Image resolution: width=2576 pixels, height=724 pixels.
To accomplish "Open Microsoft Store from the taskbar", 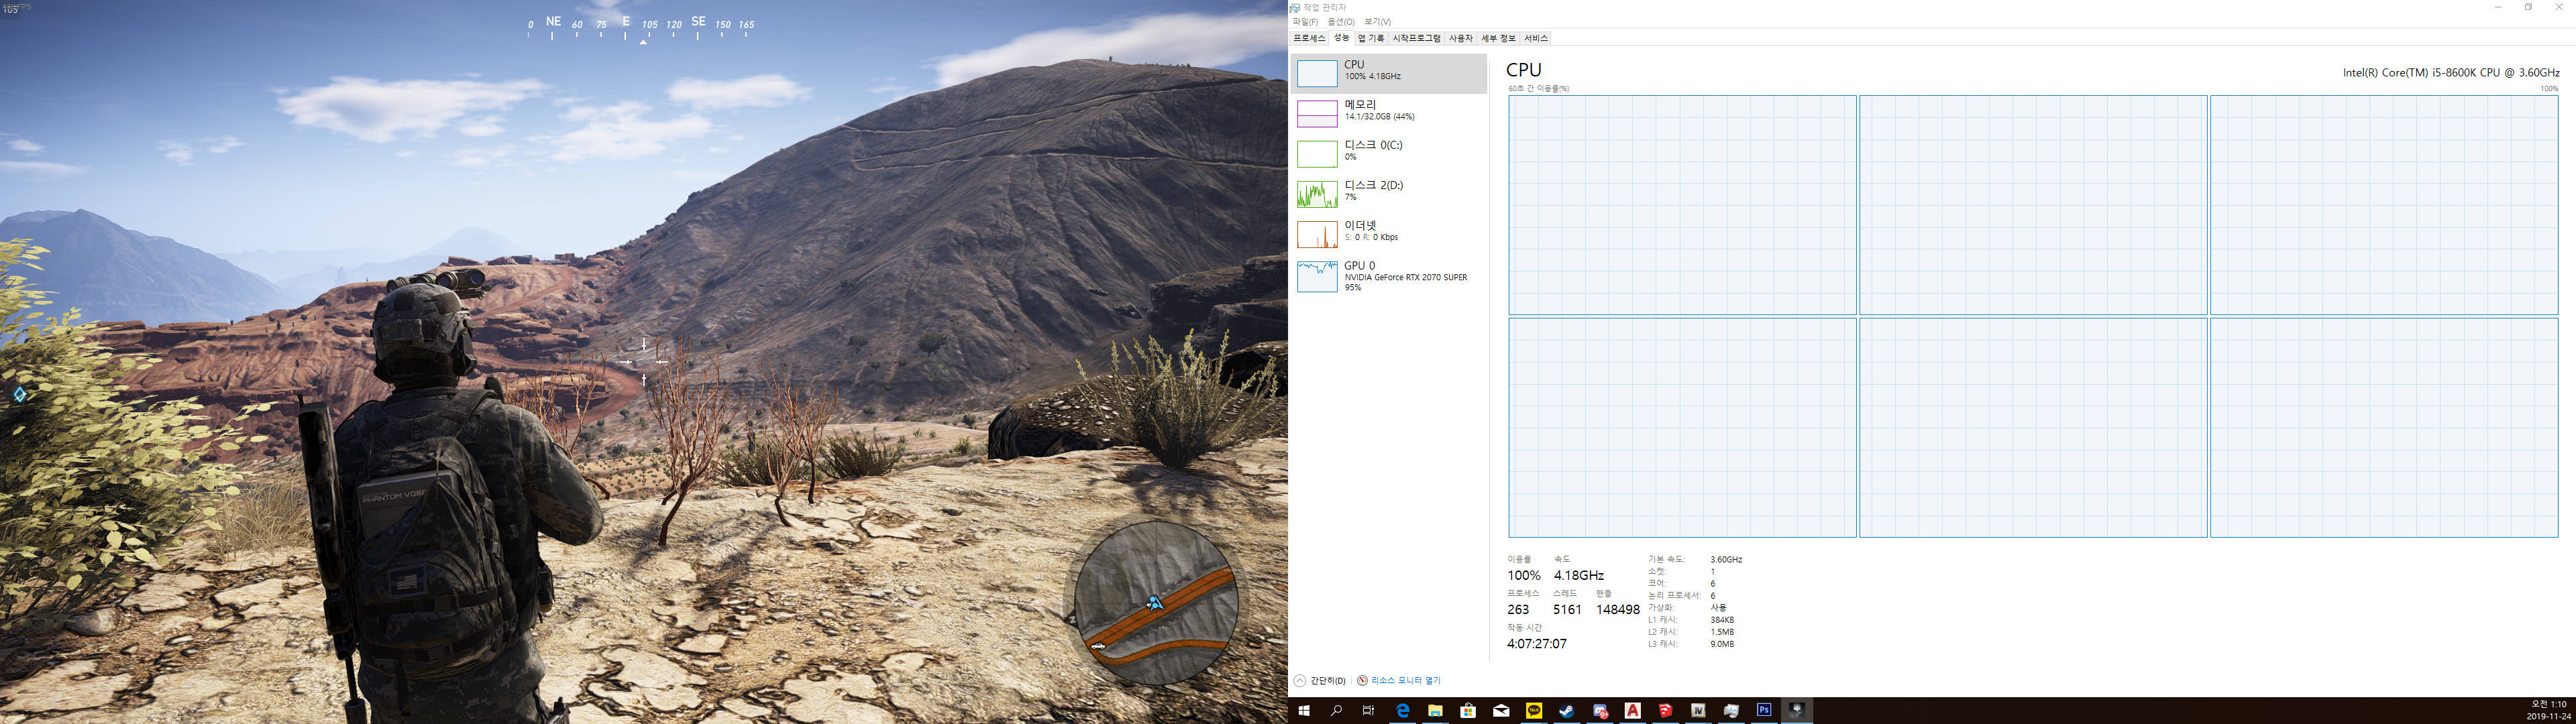I will (1468, 711).
